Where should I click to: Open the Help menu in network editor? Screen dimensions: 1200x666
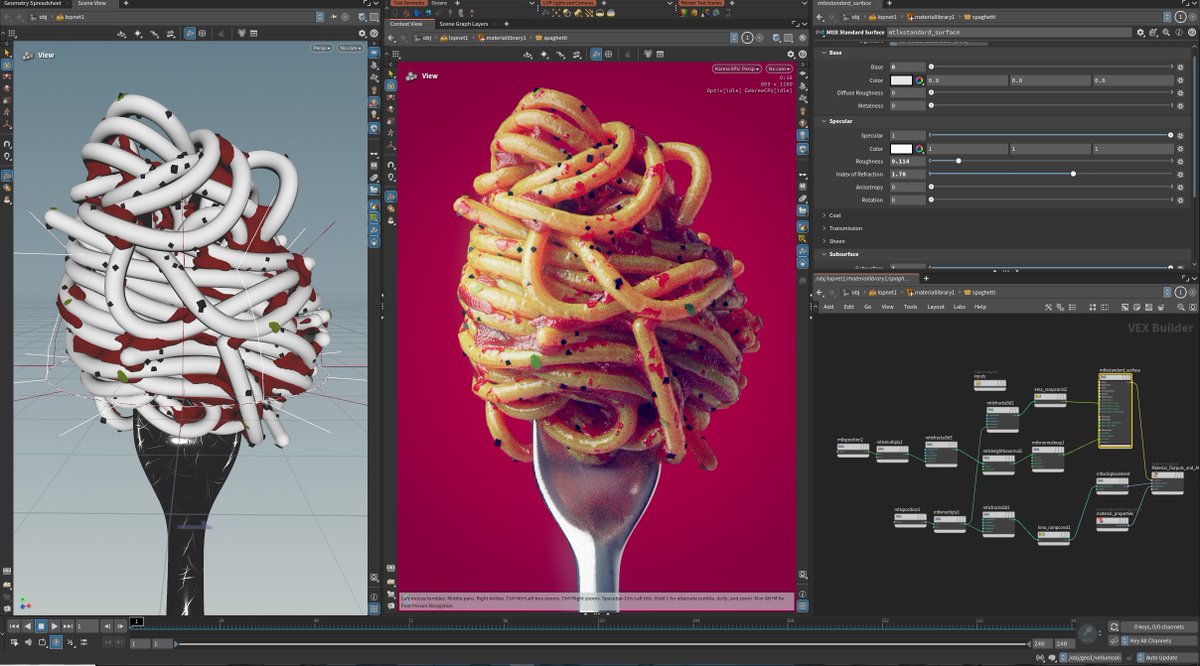(x=980, y=307)
